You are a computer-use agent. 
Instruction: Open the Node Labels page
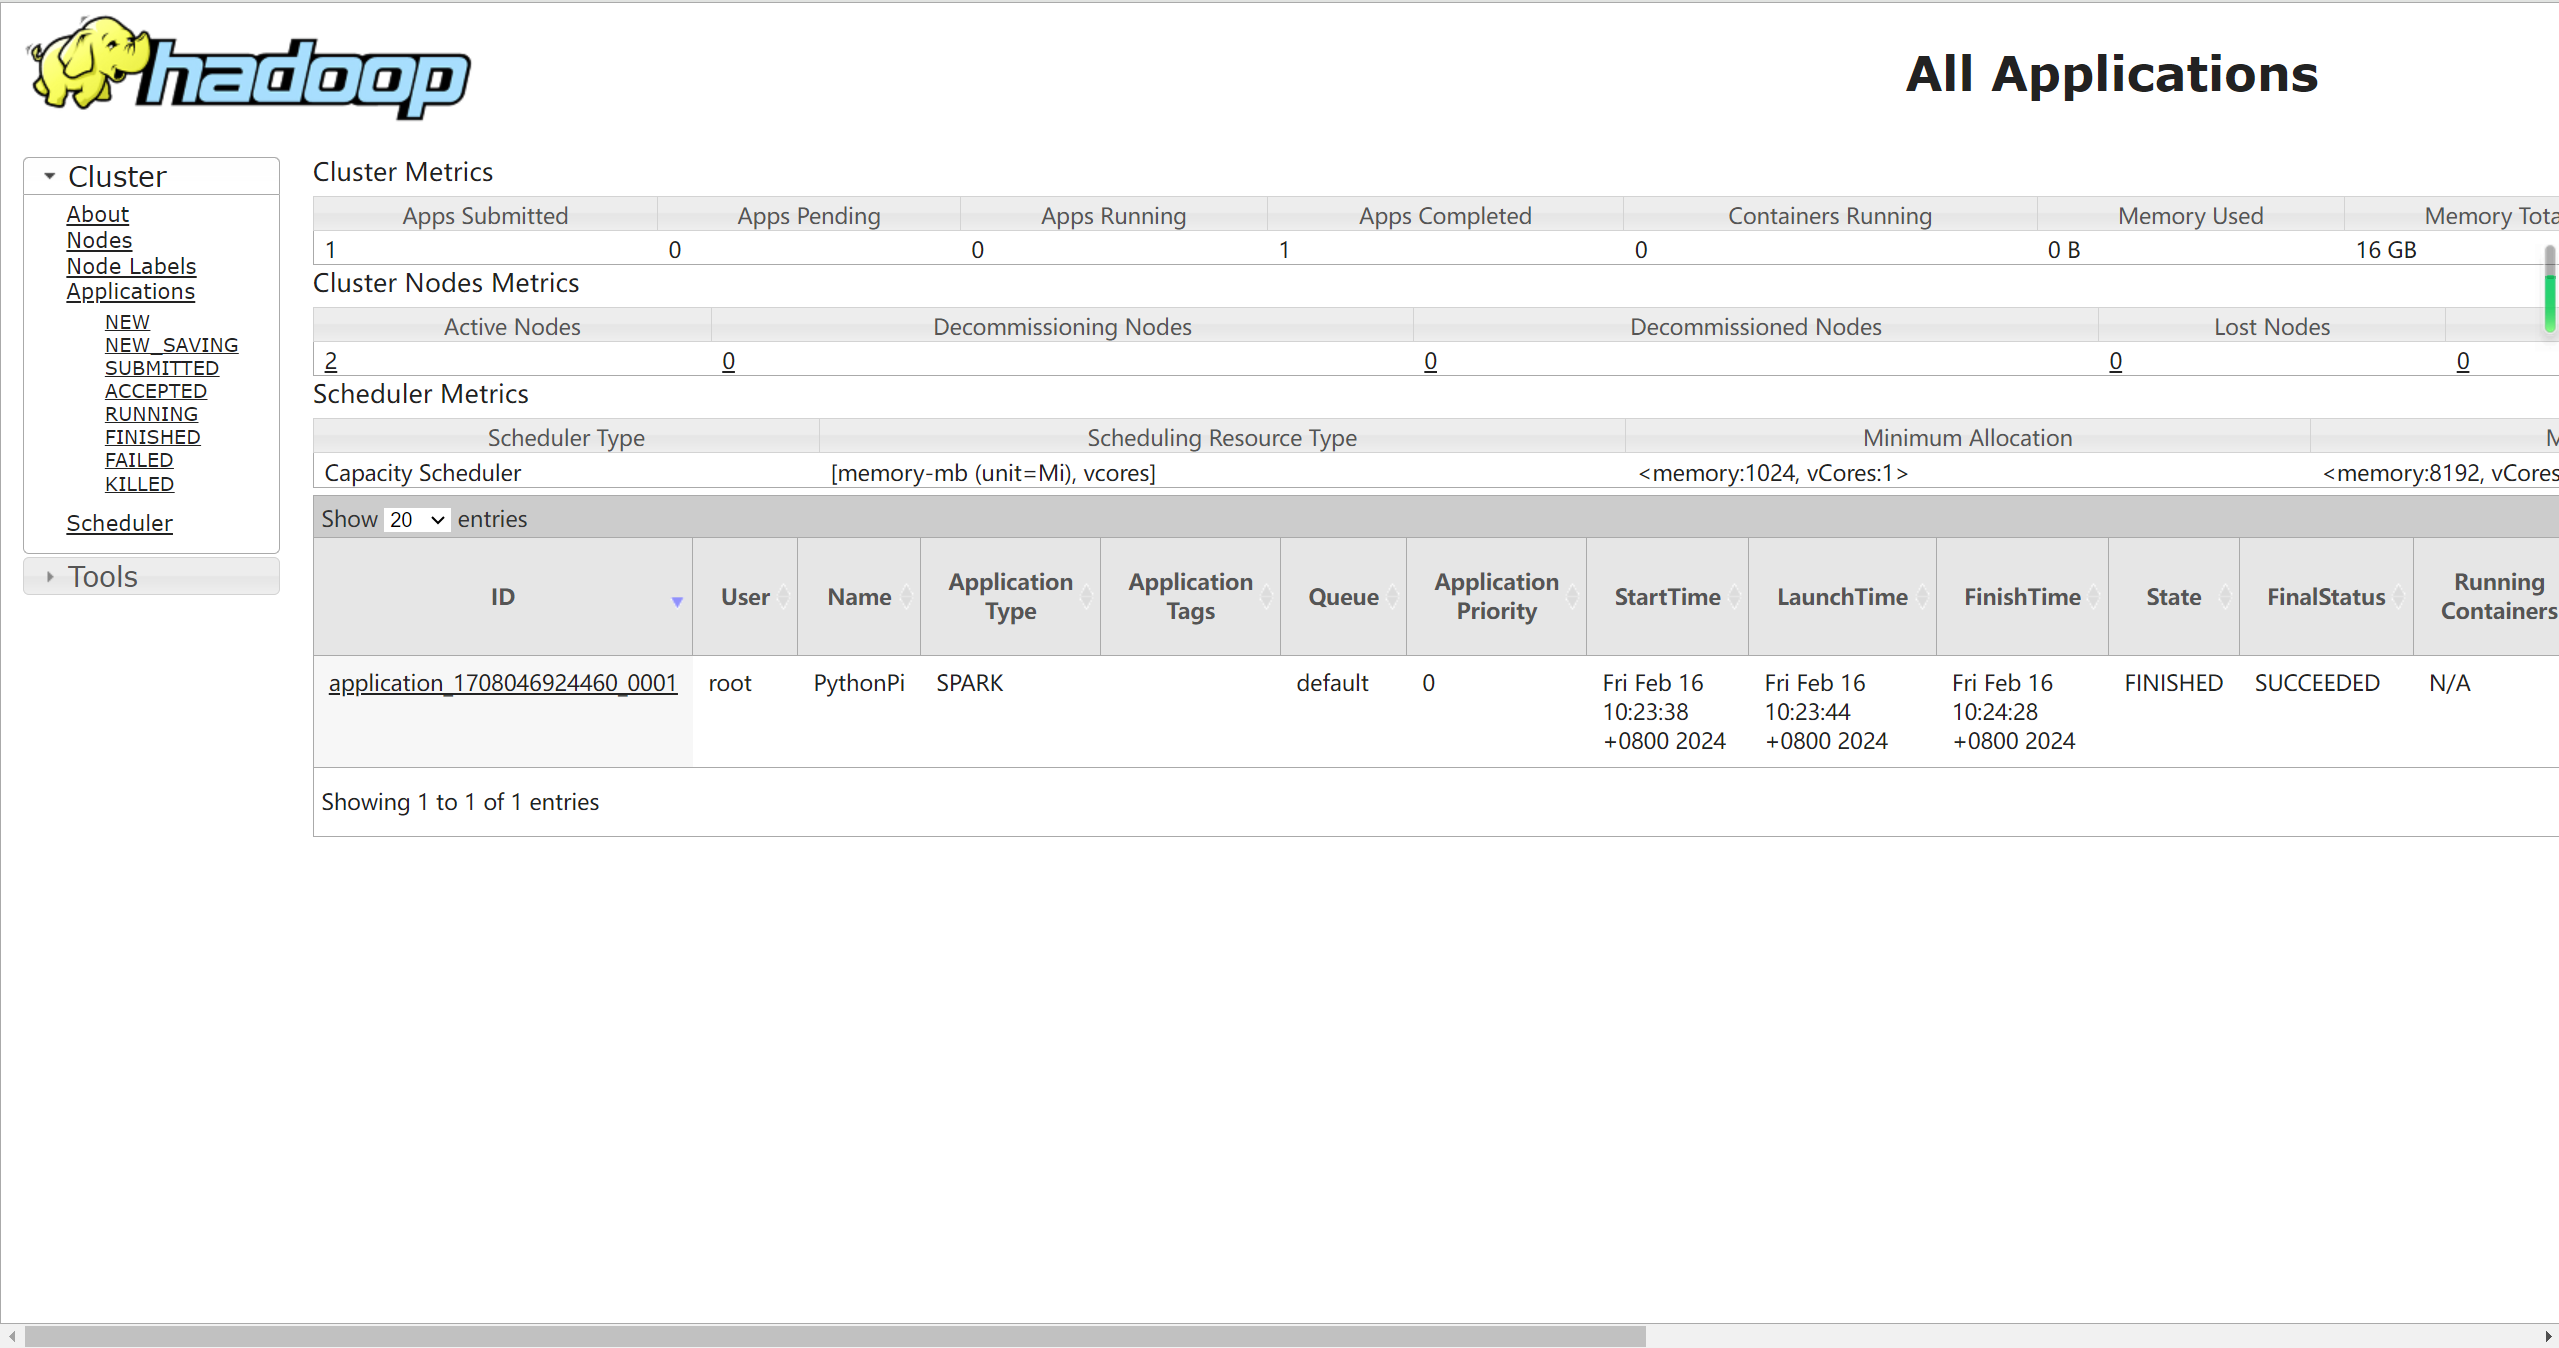pos(131,266)
